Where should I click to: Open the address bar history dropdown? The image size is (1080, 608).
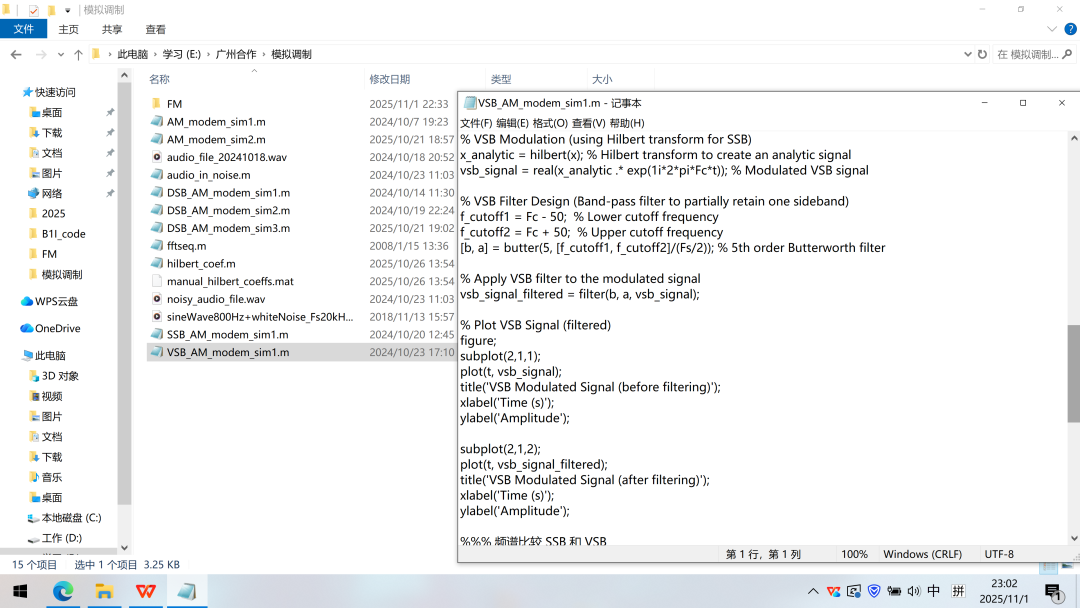coord(967,54)
